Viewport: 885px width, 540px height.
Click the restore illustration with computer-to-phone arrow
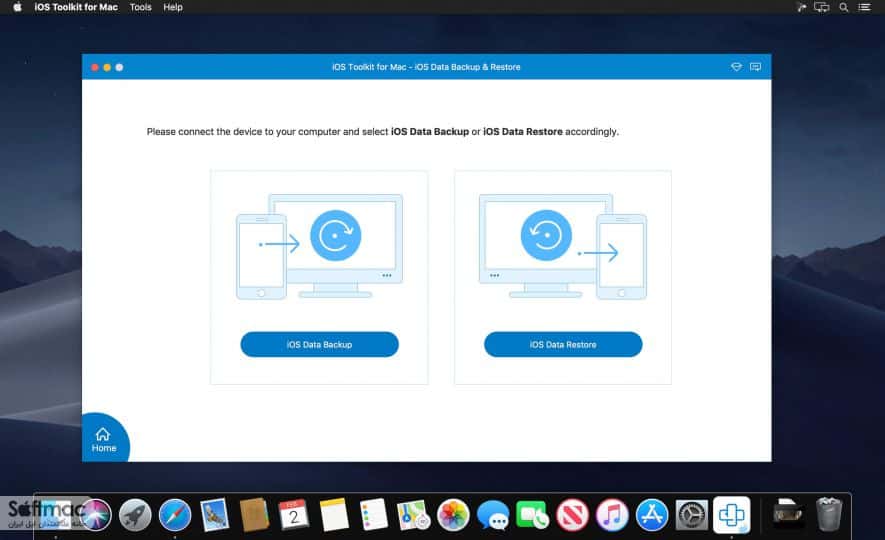pos(563,247)
